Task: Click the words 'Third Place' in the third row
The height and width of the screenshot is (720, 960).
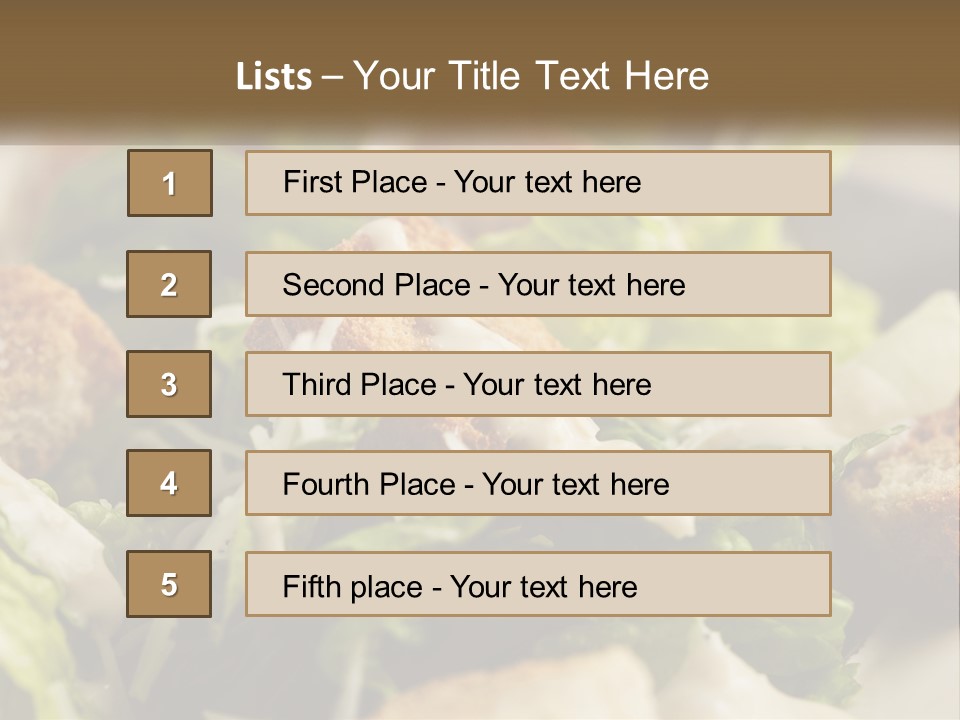Action: (359, 384)
